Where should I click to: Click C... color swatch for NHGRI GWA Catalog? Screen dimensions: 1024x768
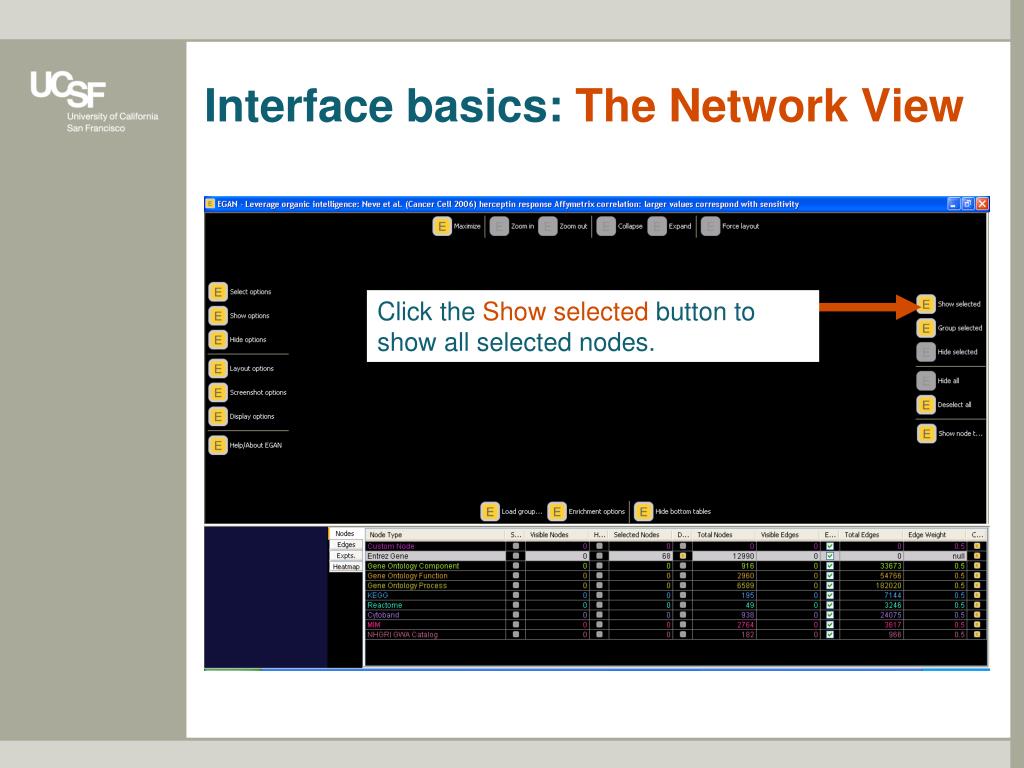point(977,634)
